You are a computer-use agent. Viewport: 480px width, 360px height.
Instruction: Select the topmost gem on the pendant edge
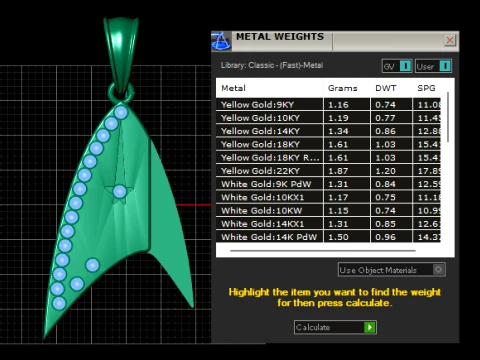pos(121,112)
